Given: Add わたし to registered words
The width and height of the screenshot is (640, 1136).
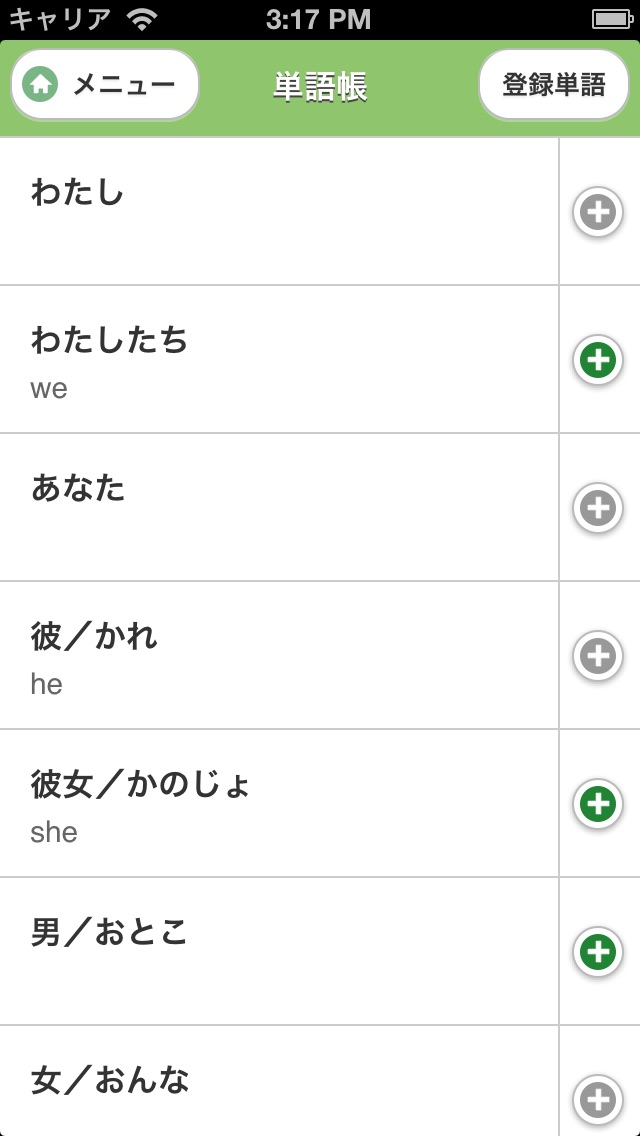Looking at the screenshot, I should click(x=598, y=212).
